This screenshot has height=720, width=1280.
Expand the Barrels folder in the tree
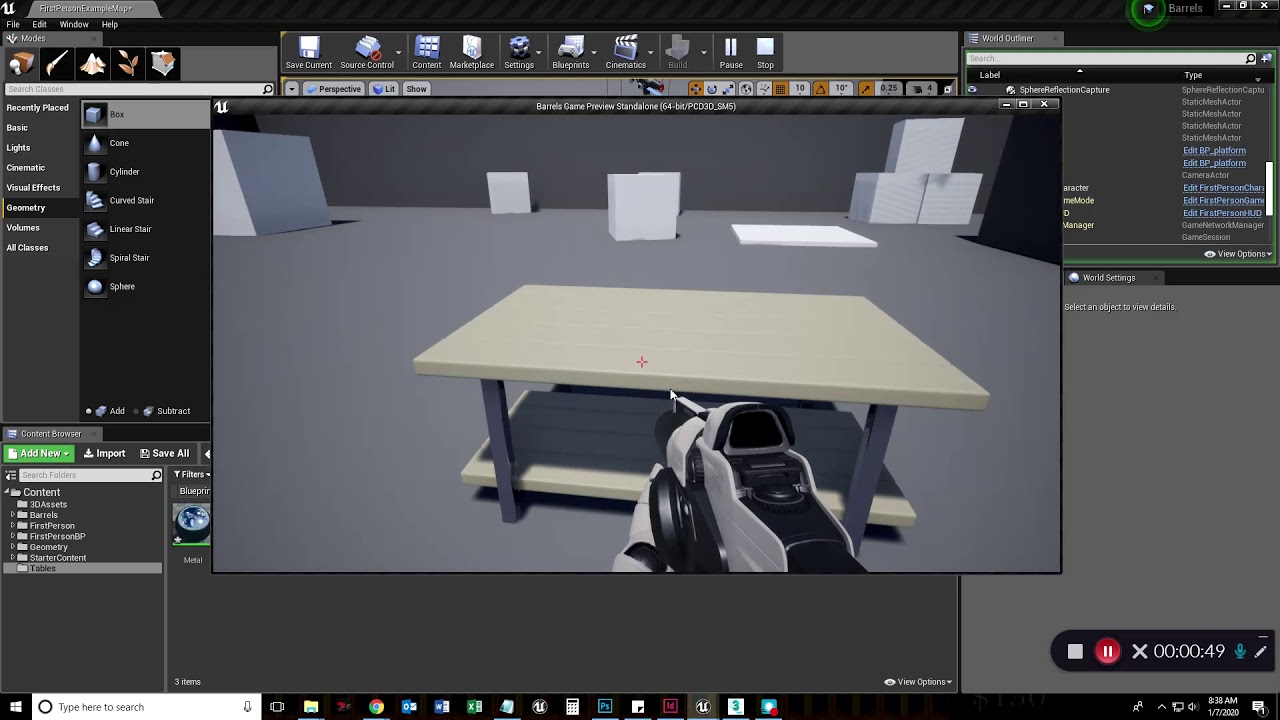tap(12, 515)
